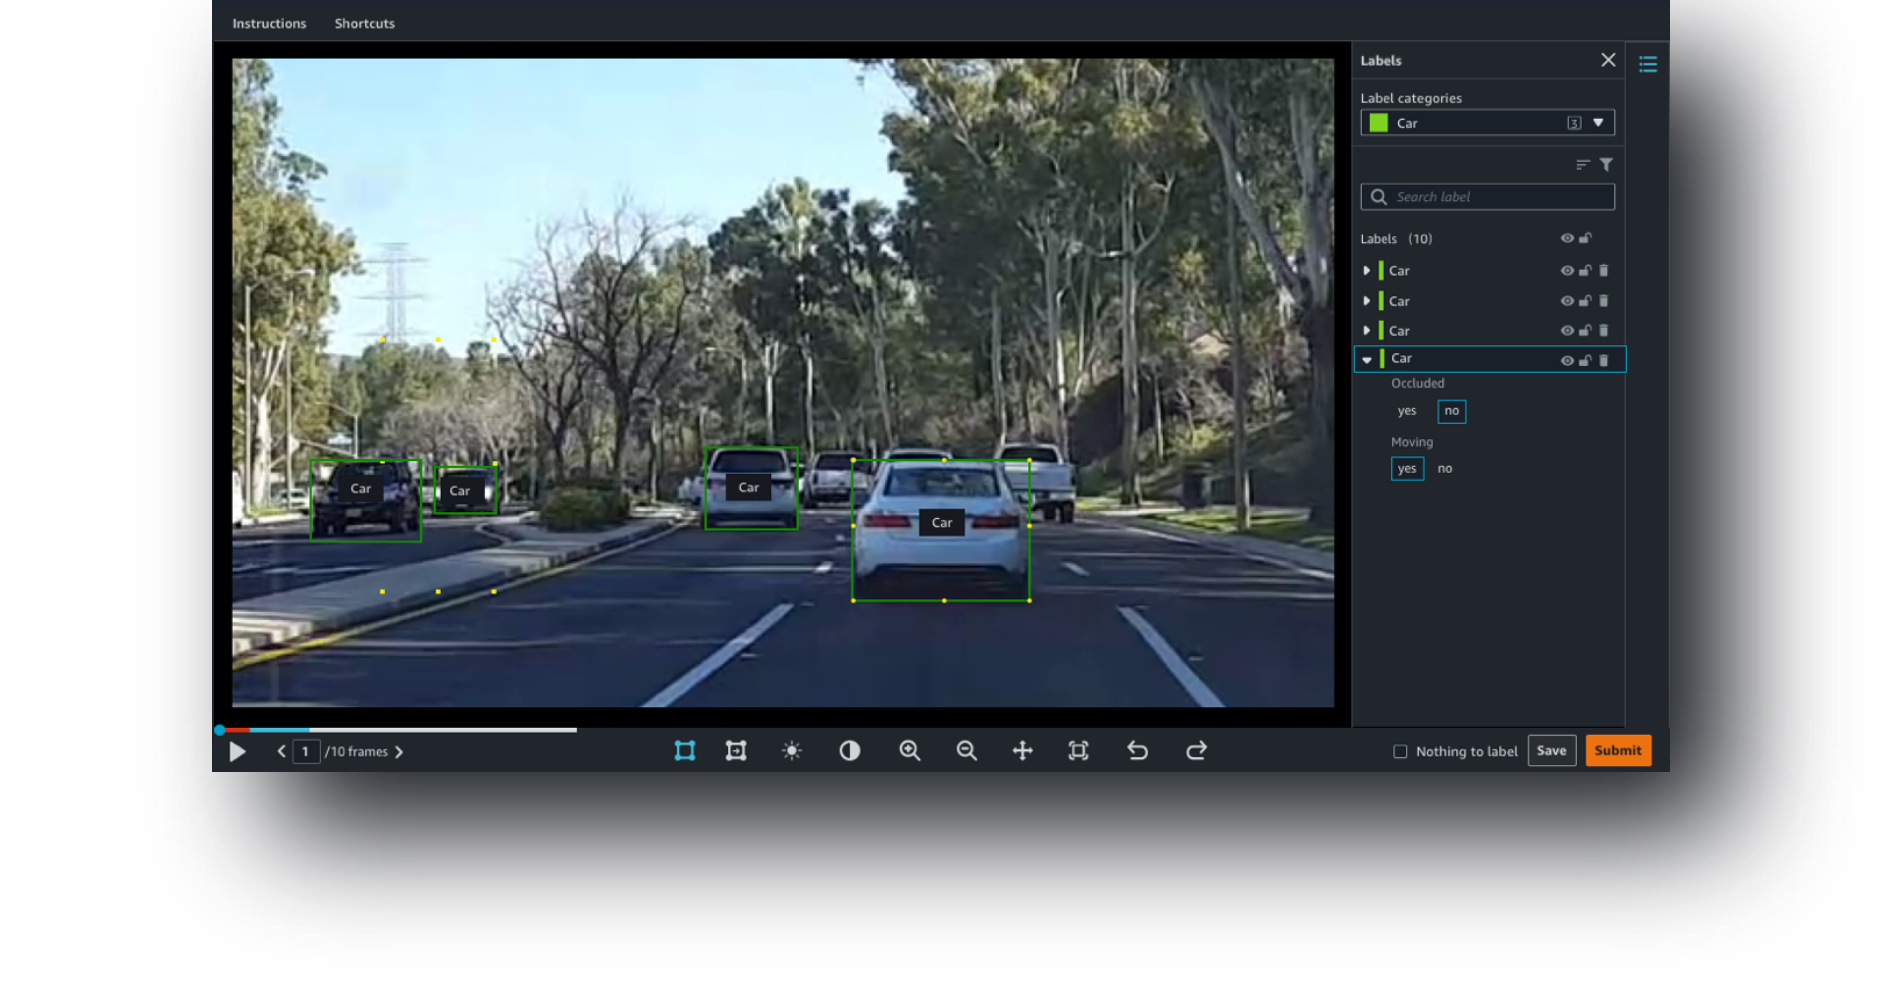1886x1002 pixels.
Task: Set Moving attribute to no
Action: 1445,469
